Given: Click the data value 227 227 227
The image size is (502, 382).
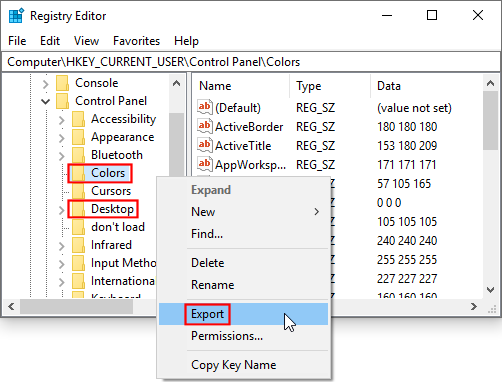Looking at the screenshot, I should coord(407,279).
